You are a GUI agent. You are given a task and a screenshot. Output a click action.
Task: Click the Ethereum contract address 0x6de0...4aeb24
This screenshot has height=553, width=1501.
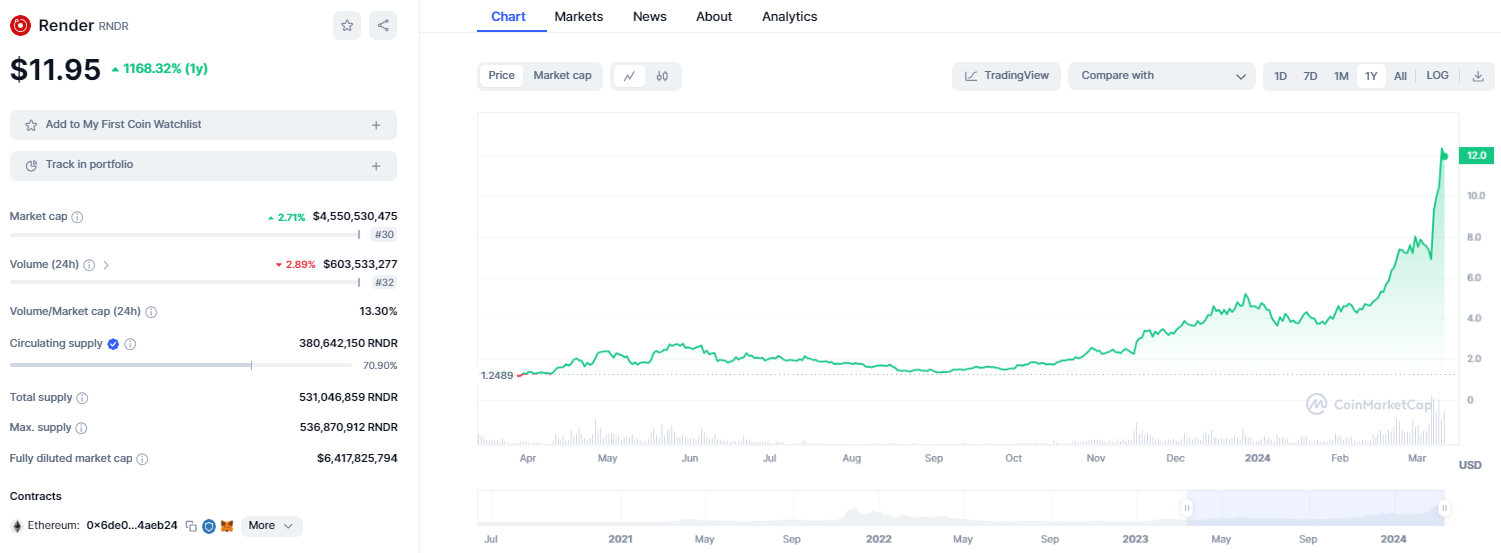point(132,526)
